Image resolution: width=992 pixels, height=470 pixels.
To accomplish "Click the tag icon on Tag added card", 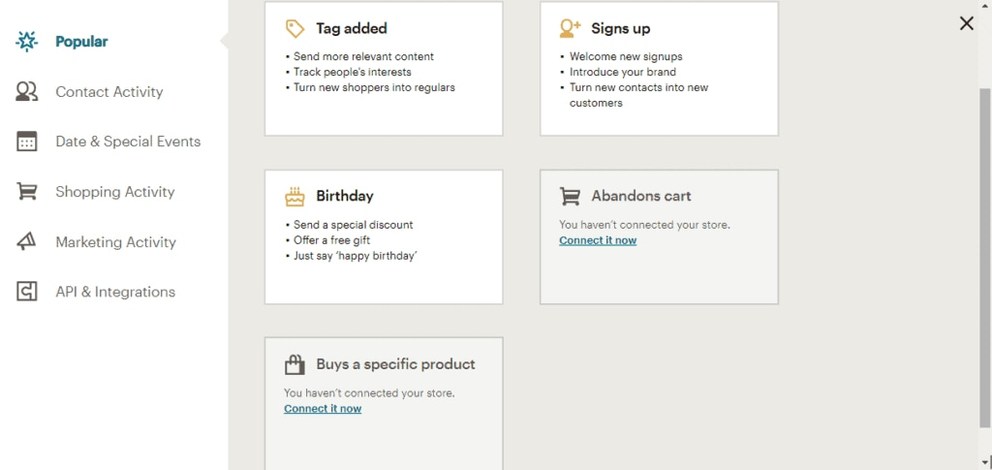I will pos(295,28).
